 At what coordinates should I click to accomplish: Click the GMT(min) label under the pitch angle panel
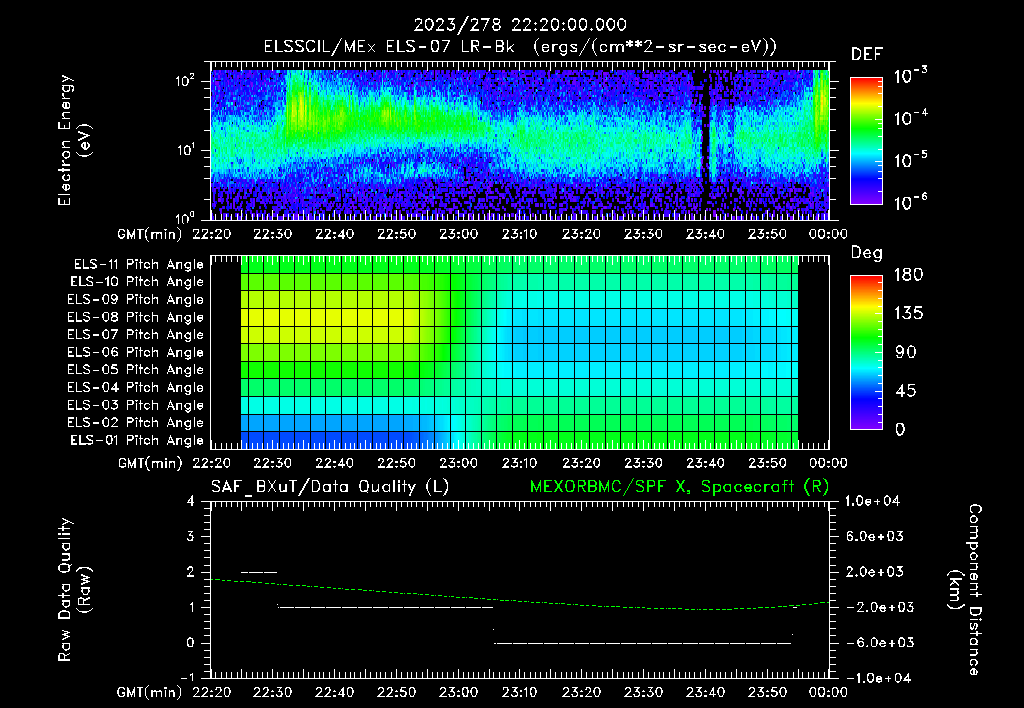150,463
